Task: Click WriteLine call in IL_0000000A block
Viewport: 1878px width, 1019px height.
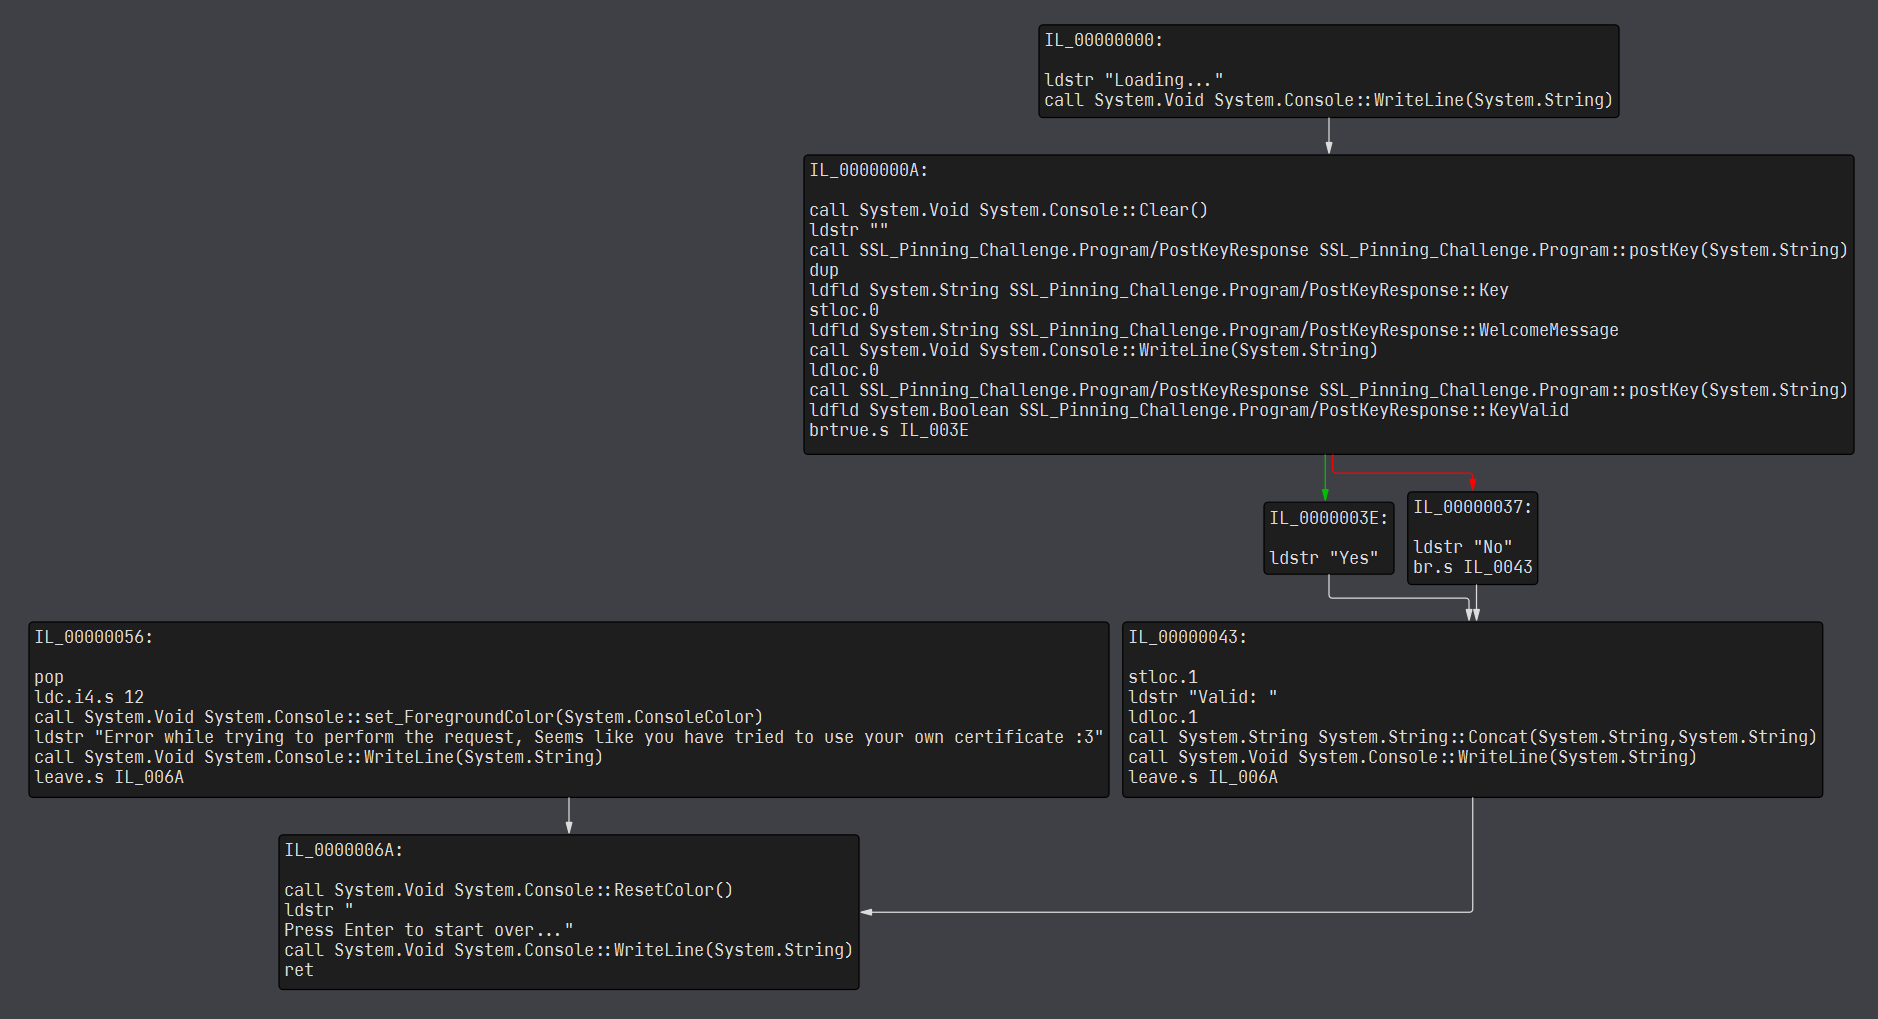Action: coord(1093,350)
